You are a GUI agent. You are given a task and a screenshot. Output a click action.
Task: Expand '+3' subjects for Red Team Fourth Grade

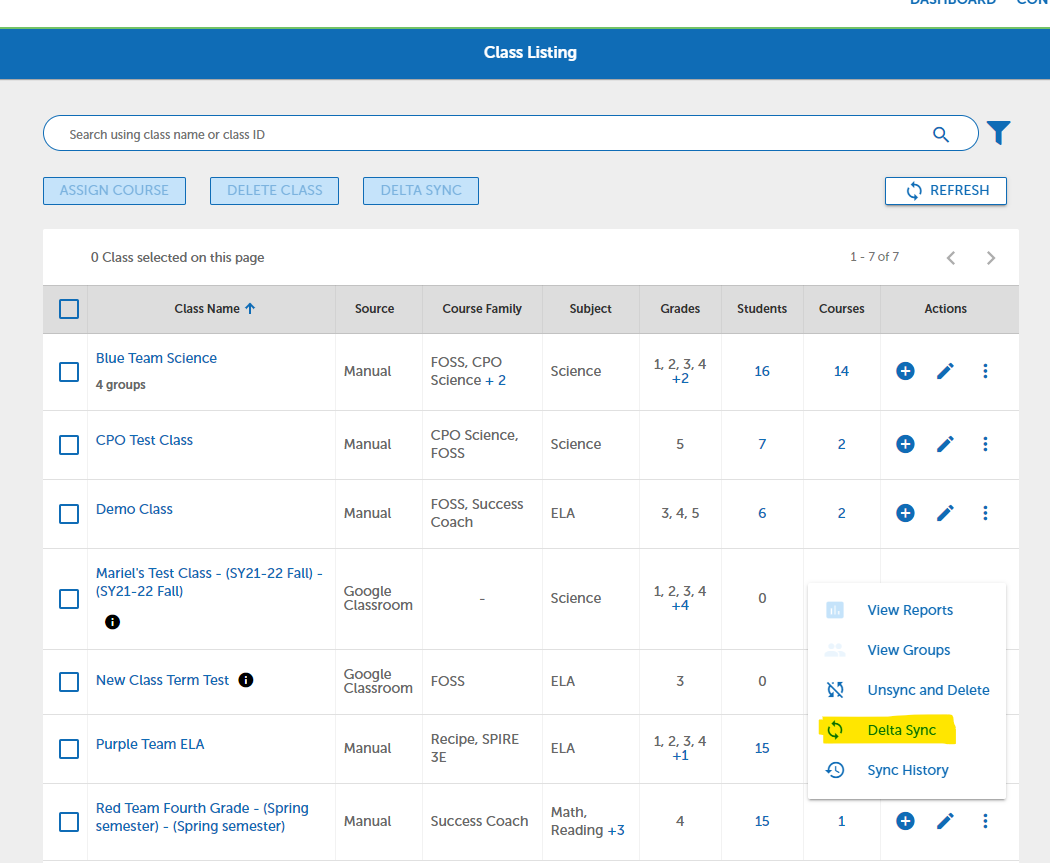click(616, 830)
